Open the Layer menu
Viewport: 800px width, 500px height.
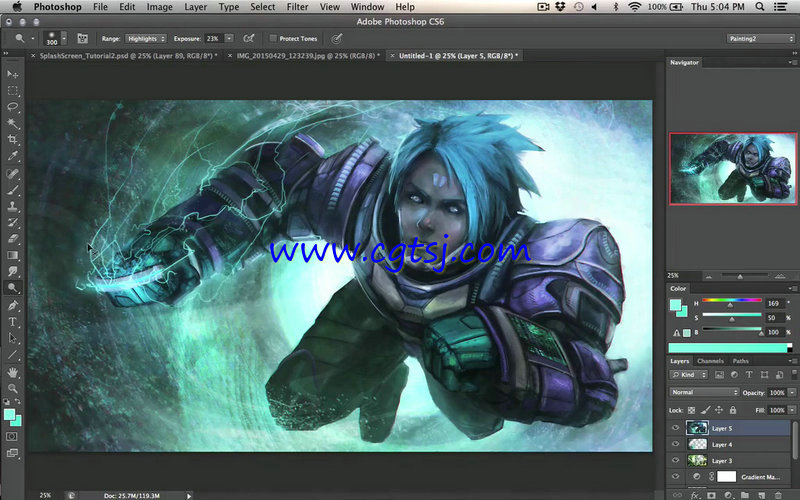(x=195, y=7)
